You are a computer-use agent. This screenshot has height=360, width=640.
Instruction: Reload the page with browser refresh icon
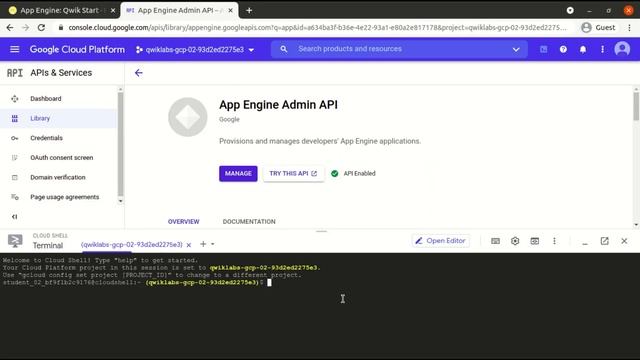pos(41,27)
